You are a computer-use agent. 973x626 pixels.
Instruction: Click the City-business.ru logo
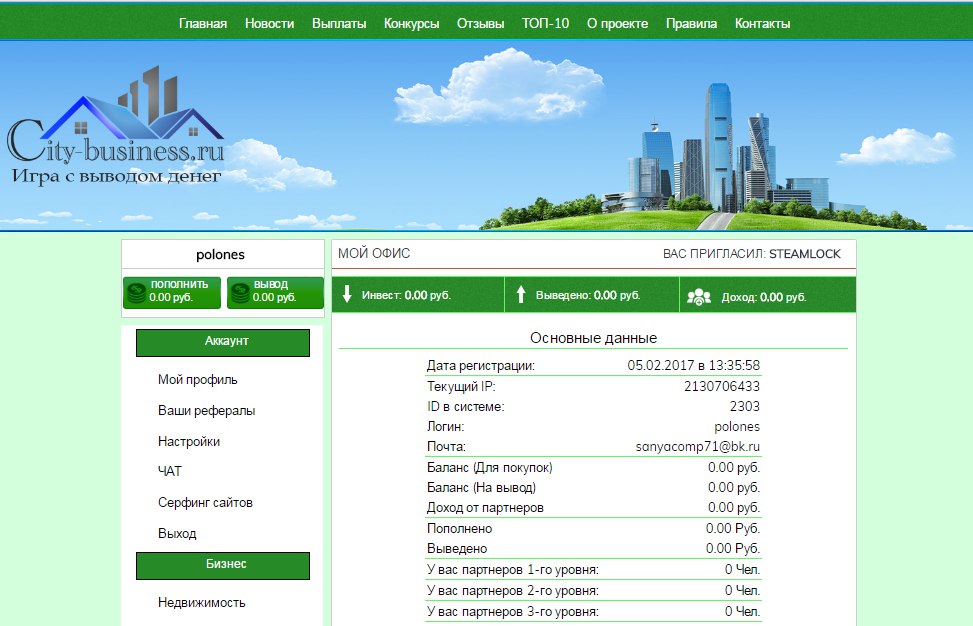coord(116,127)
